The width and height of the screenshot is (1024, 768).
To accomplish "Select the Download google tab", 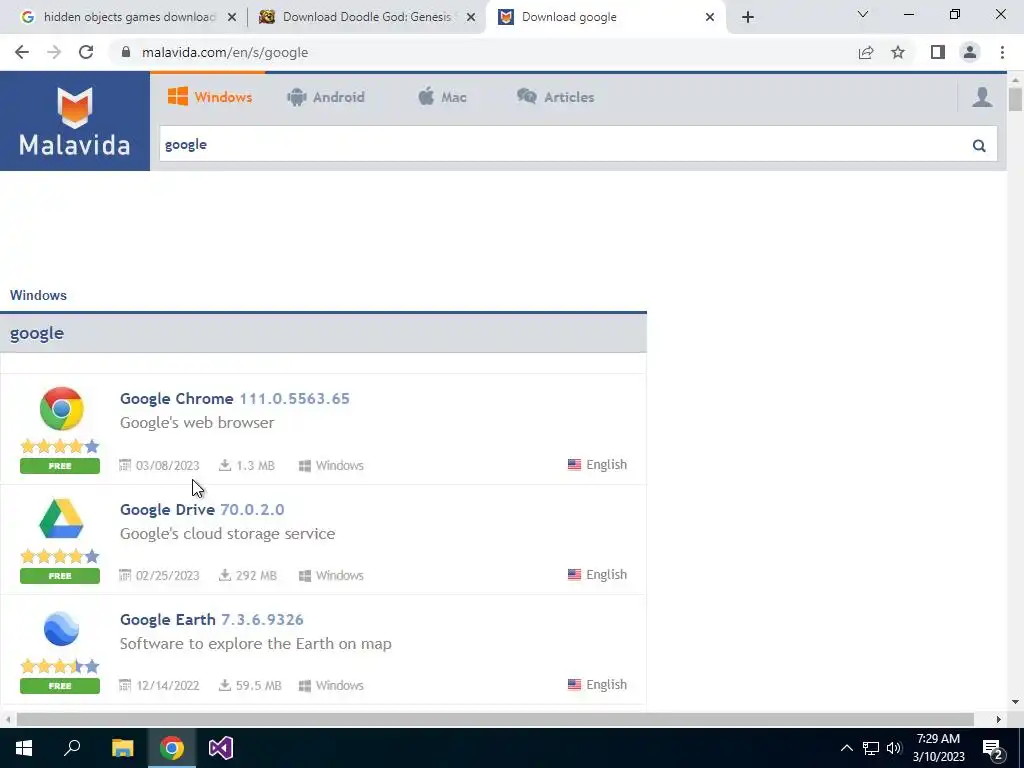I will point(604,17).
